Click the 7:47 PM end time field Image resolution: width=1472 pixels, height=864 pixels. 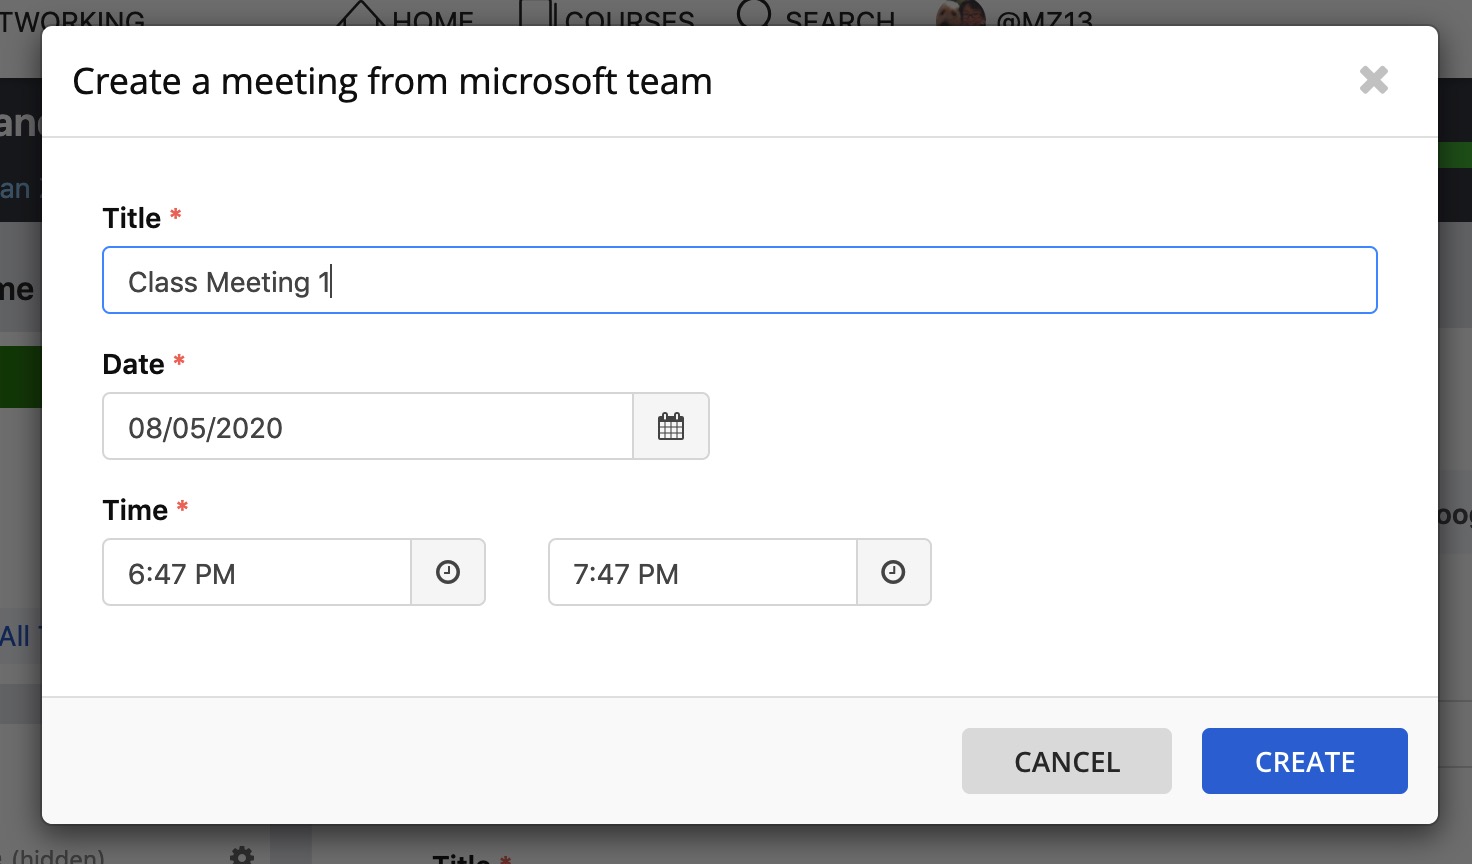point(703,572)
